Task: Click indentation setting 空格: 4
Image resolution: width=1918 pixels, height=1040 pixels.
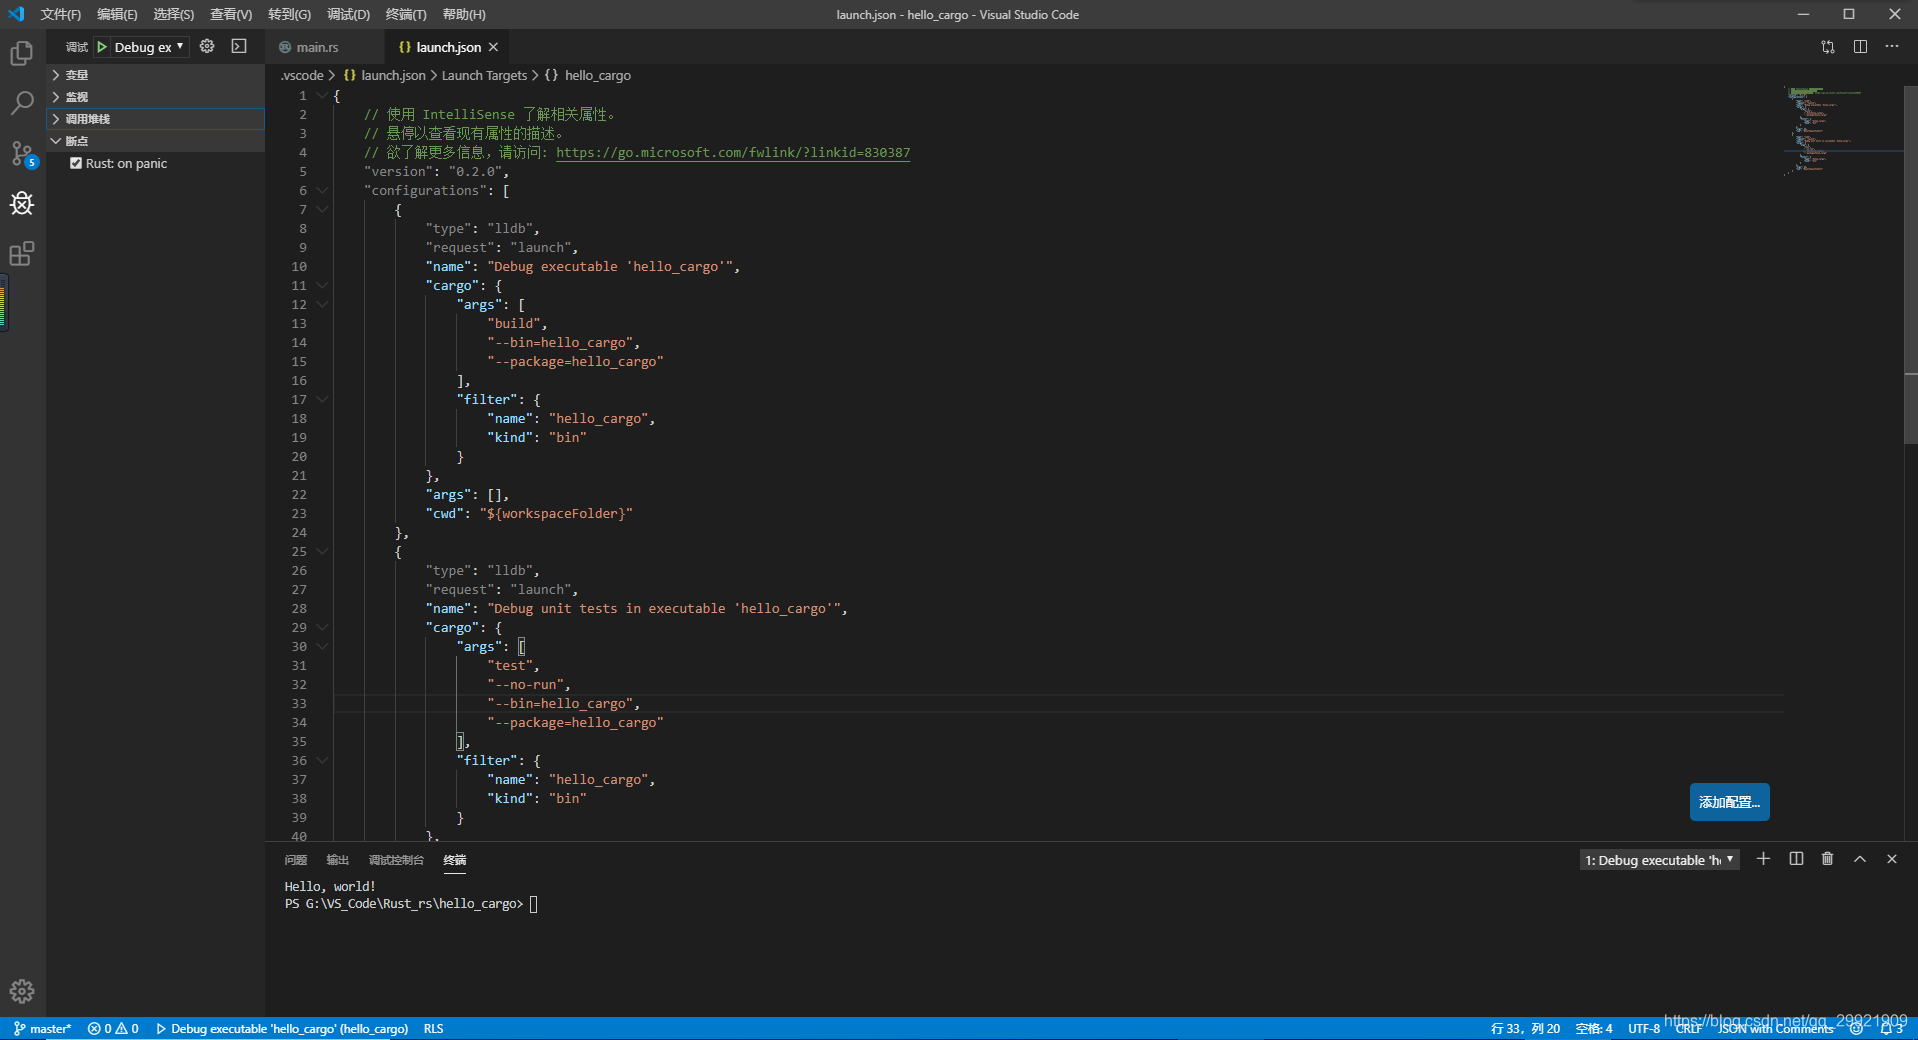Action: coord(1594,1028)
